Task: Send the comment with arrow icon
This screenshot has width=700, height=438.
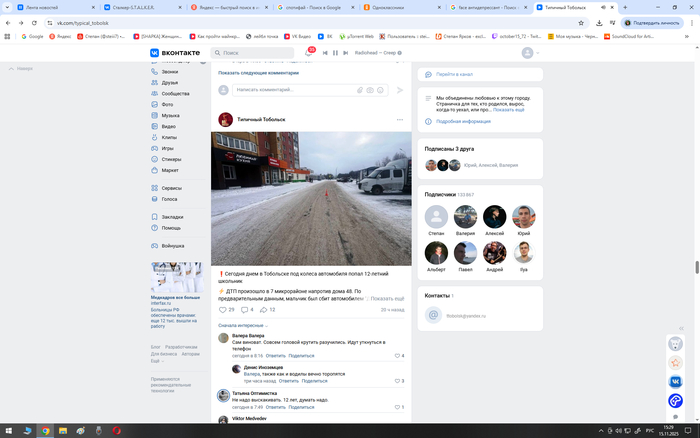Action: point(400,90)
